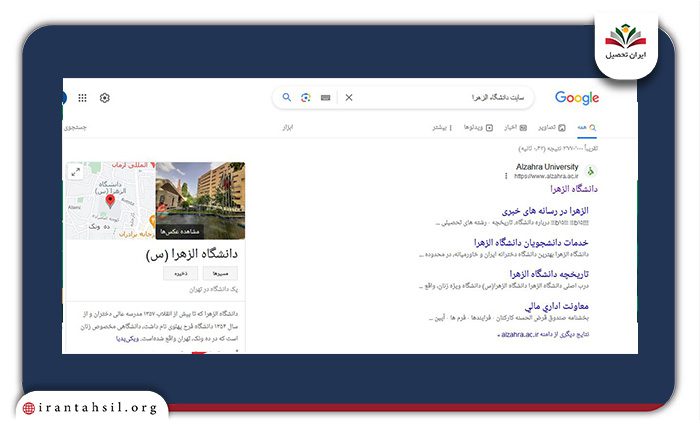Click the magnifier search icon in search box
Screen dimensions: 700x430
pyautogui.click(x=287, y=97)
